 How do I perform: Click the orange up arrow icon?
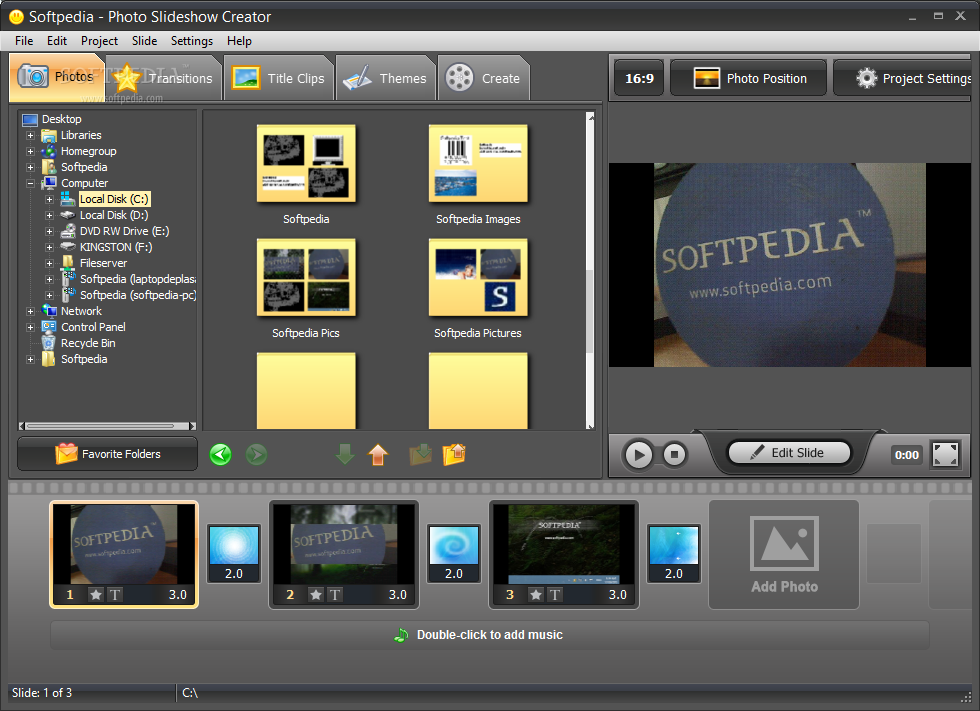[x=378, y=454]
